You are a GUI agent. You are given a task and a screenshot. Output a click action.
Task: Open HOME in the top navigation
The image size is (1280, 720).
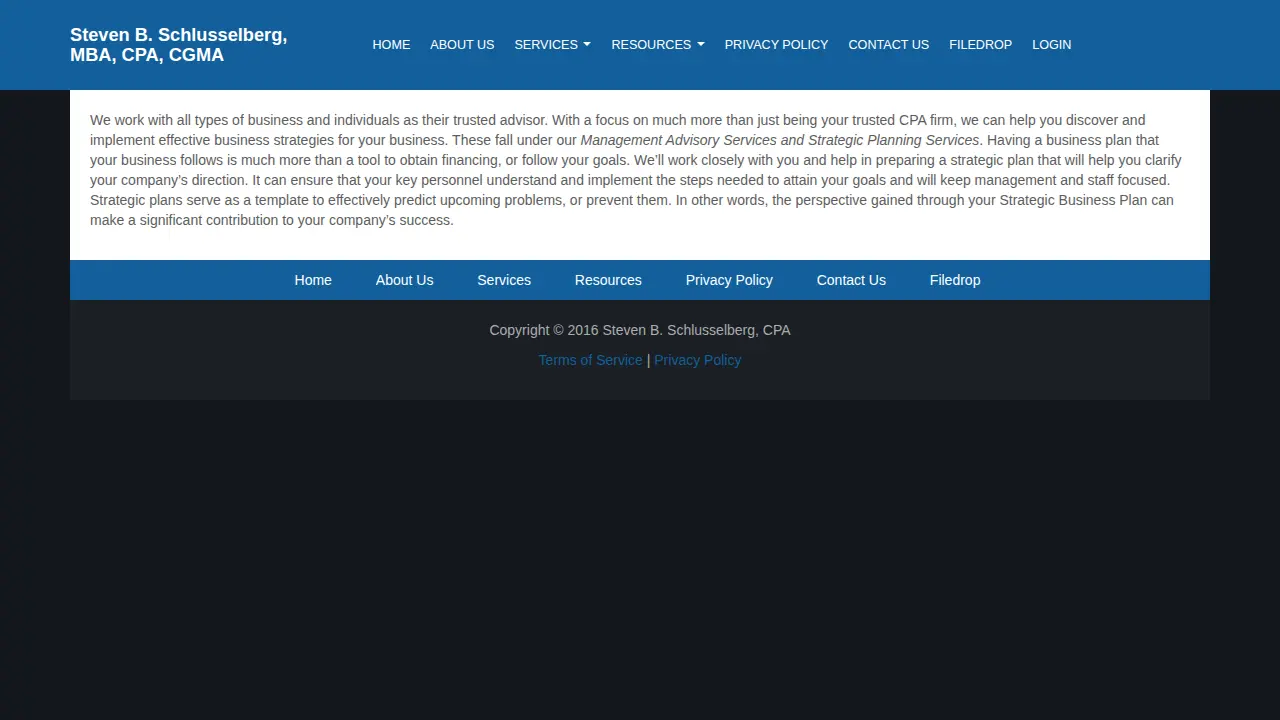click(391, 45)
